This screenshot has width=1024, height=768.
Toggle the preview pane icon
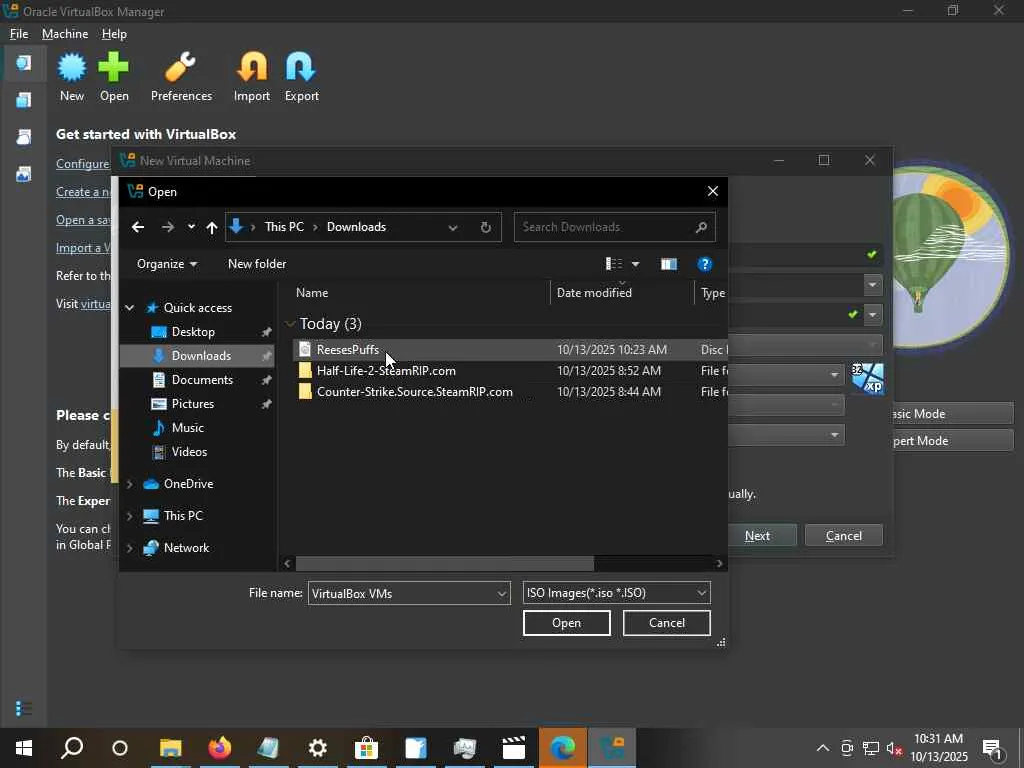tap(669, 264)
